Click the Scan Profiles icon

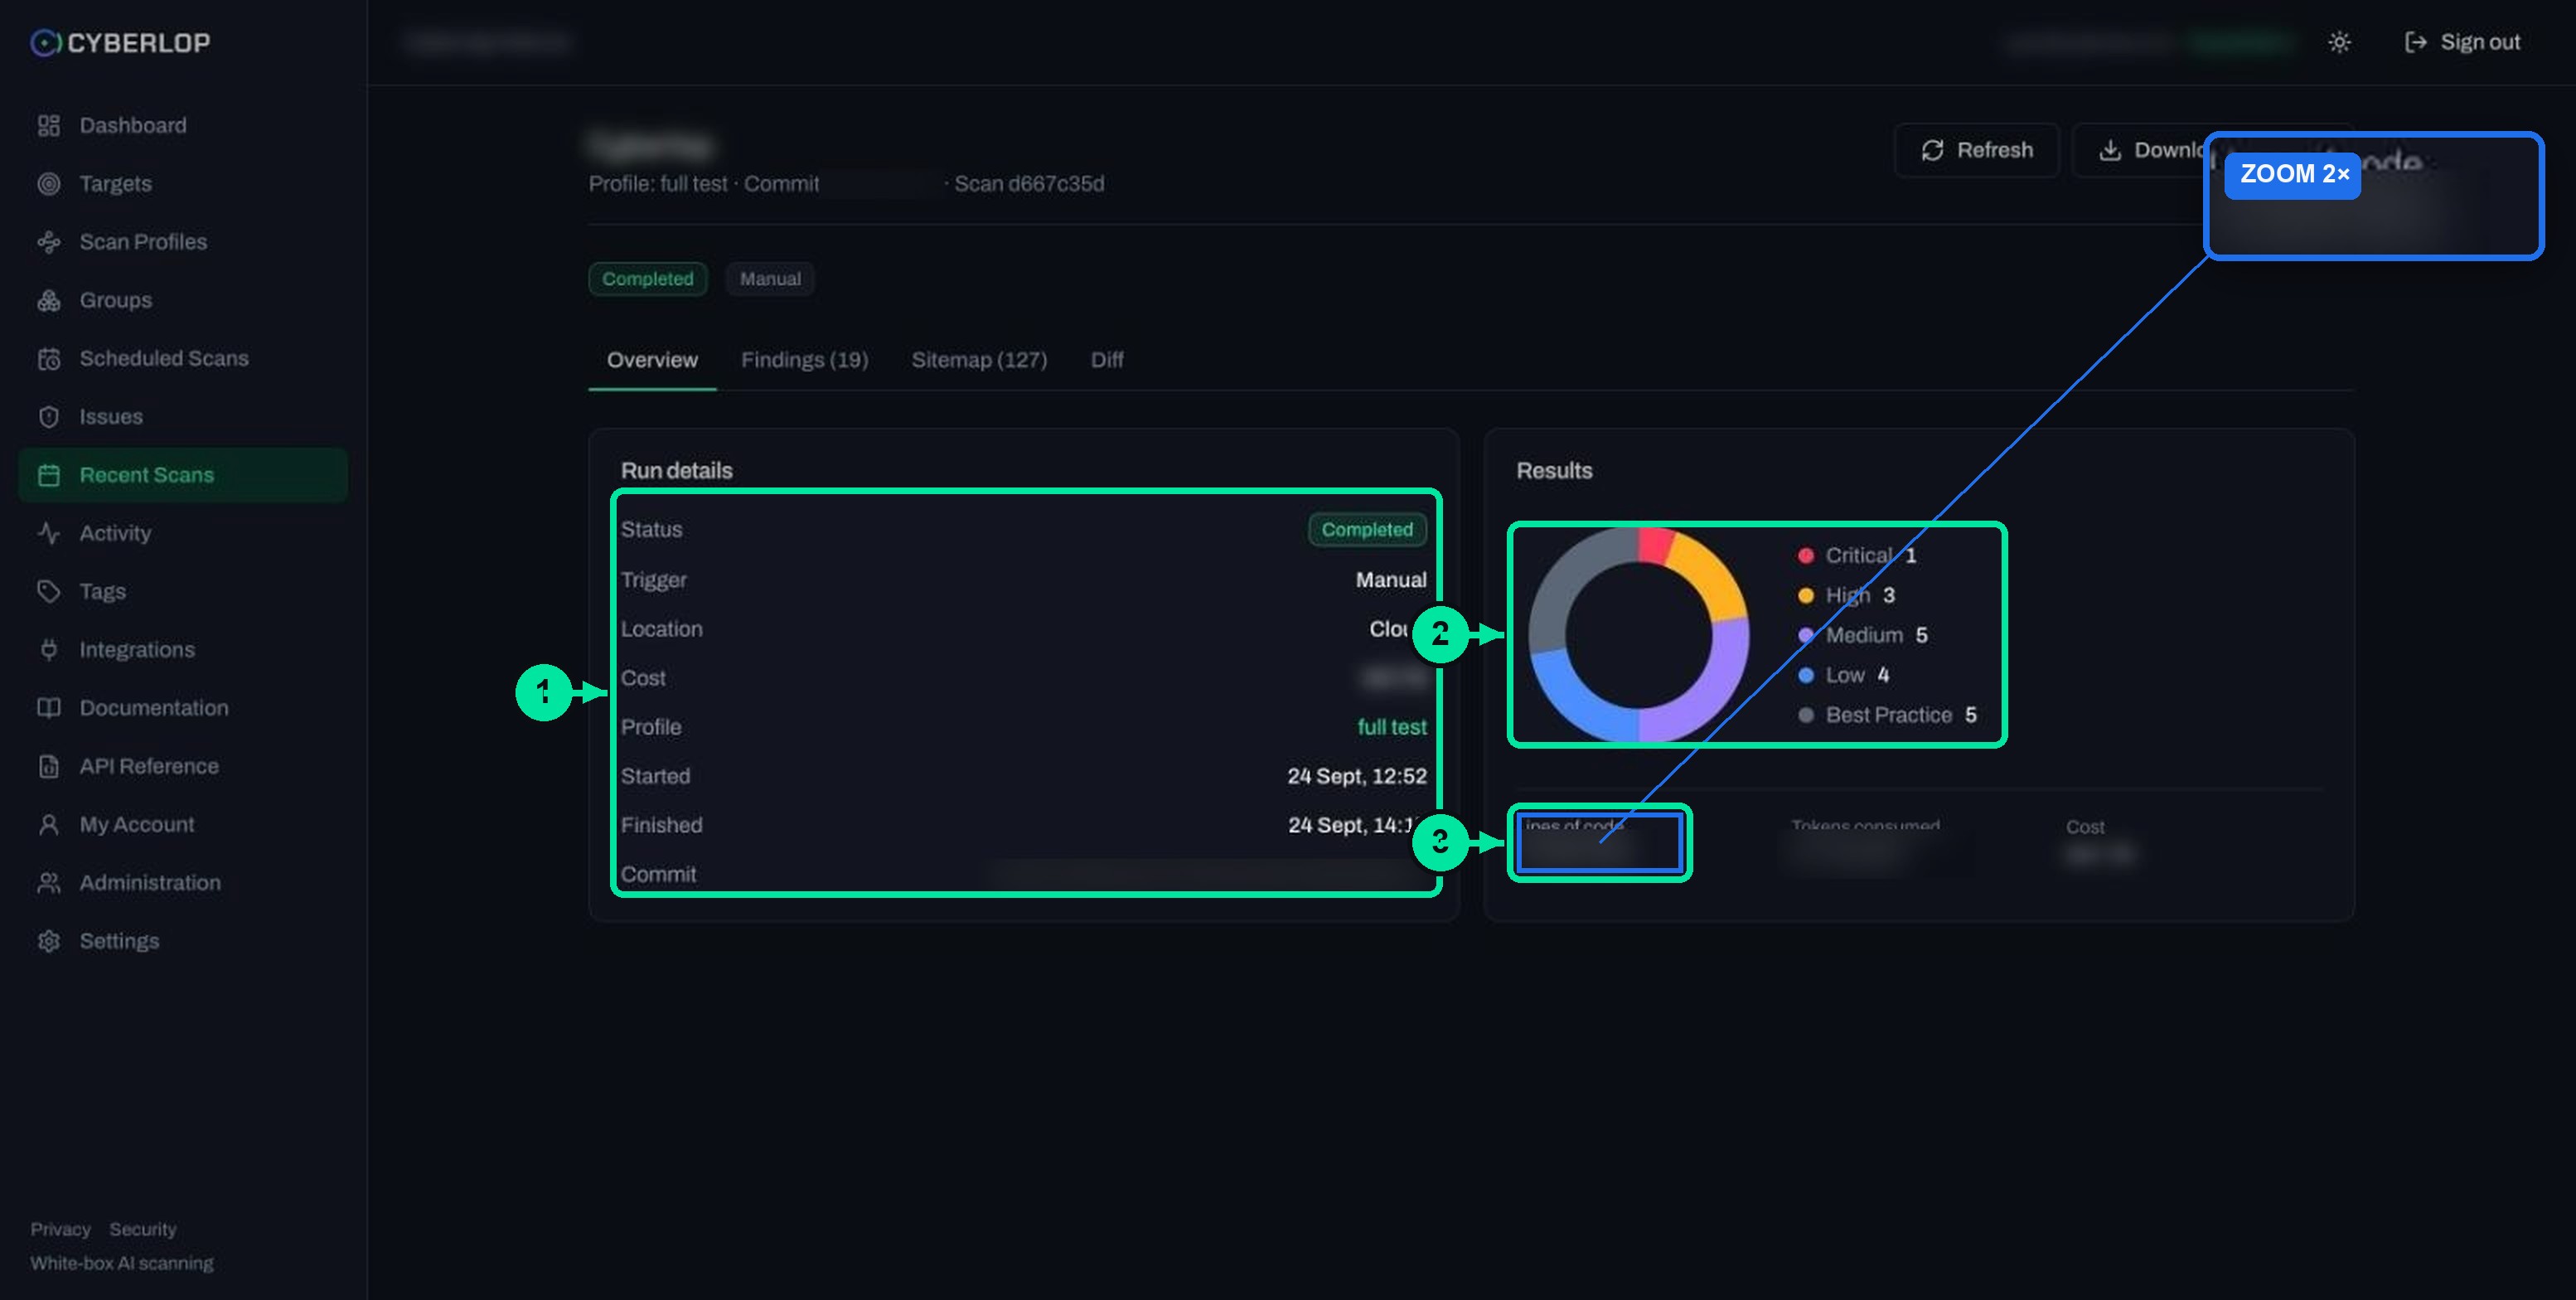(49, 242)
